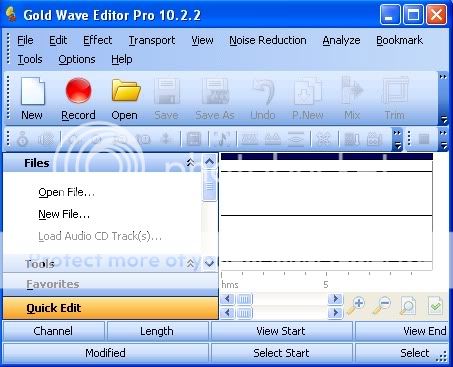Collapse the Files panel section
This screenshot has width=453, height=367.
point(190,163)
